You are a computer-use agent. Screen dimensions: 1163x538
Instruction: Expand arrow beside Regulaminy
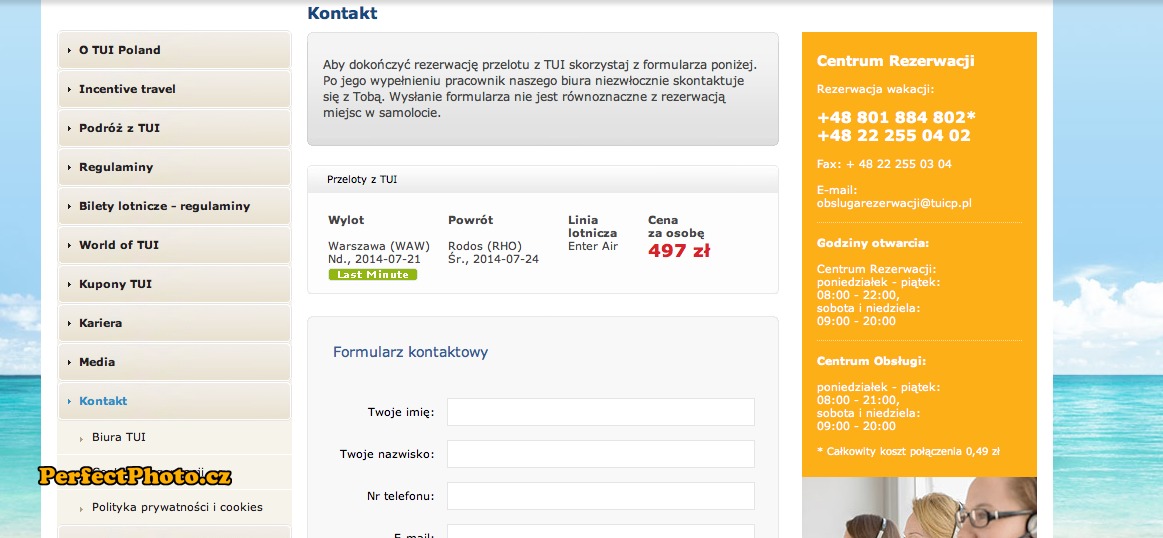coord(70,168)
